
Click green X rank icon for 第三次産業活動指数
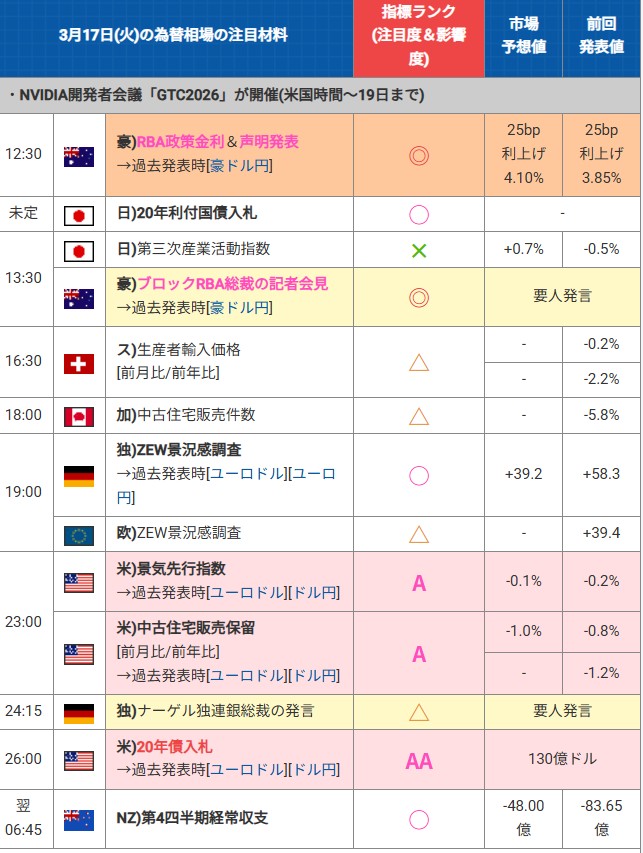[419, 250]
